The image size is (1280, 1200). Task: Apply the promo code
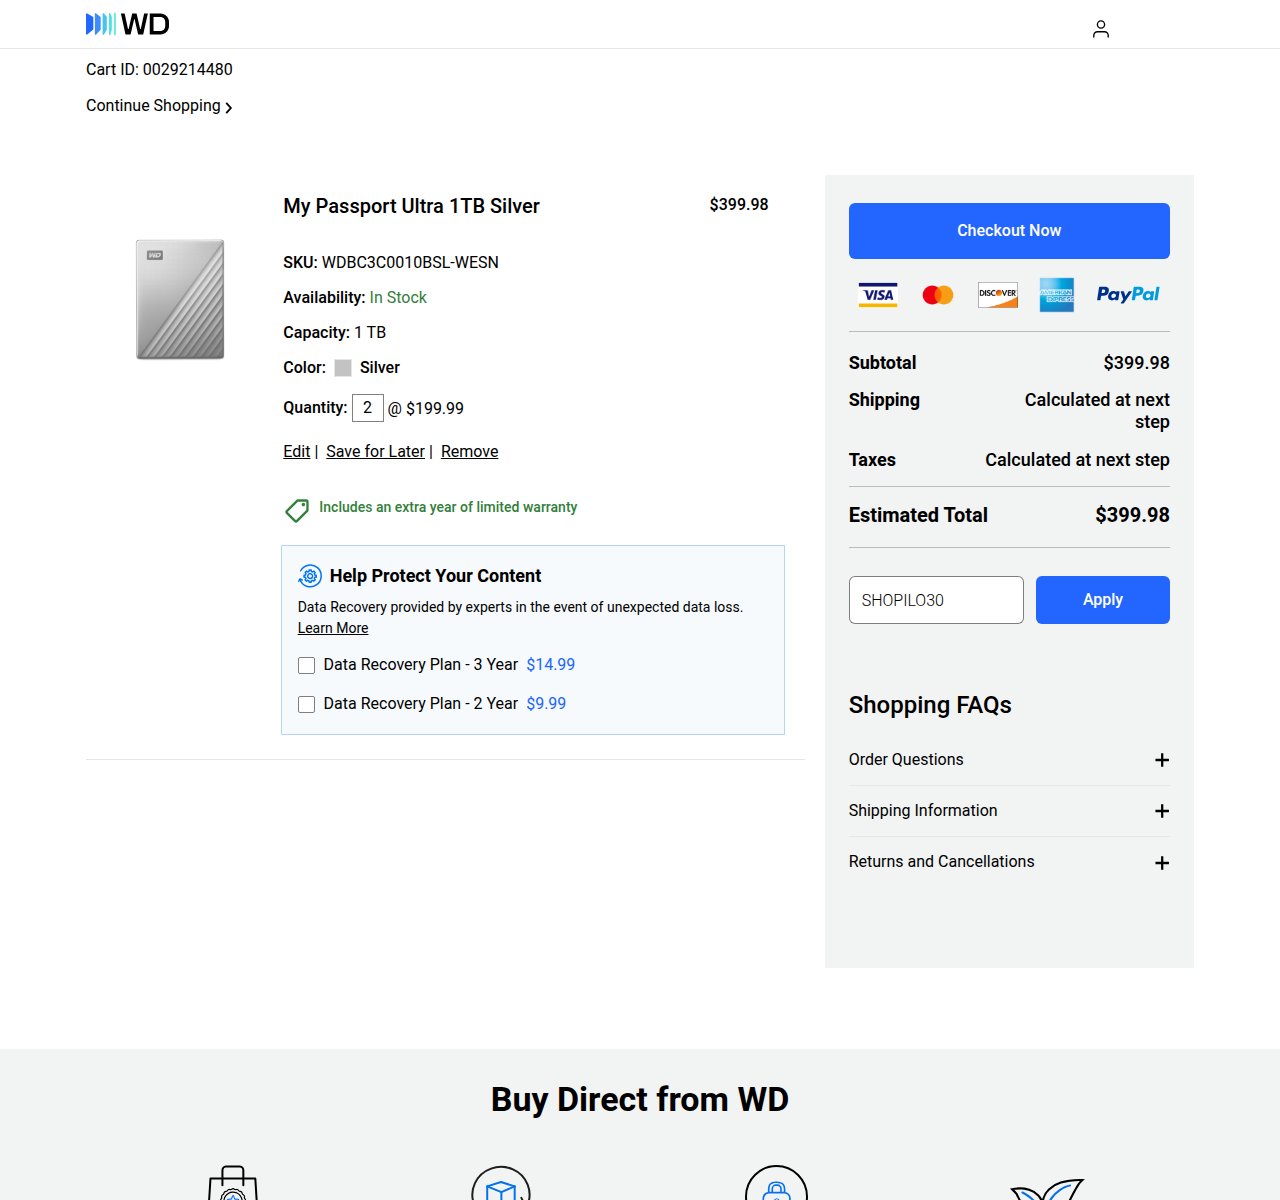1103,600
